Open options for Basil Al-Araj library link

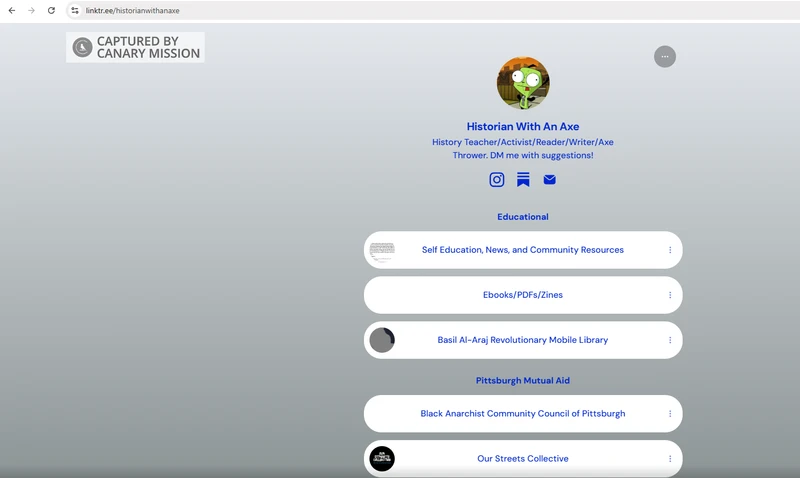click(670, 340)
